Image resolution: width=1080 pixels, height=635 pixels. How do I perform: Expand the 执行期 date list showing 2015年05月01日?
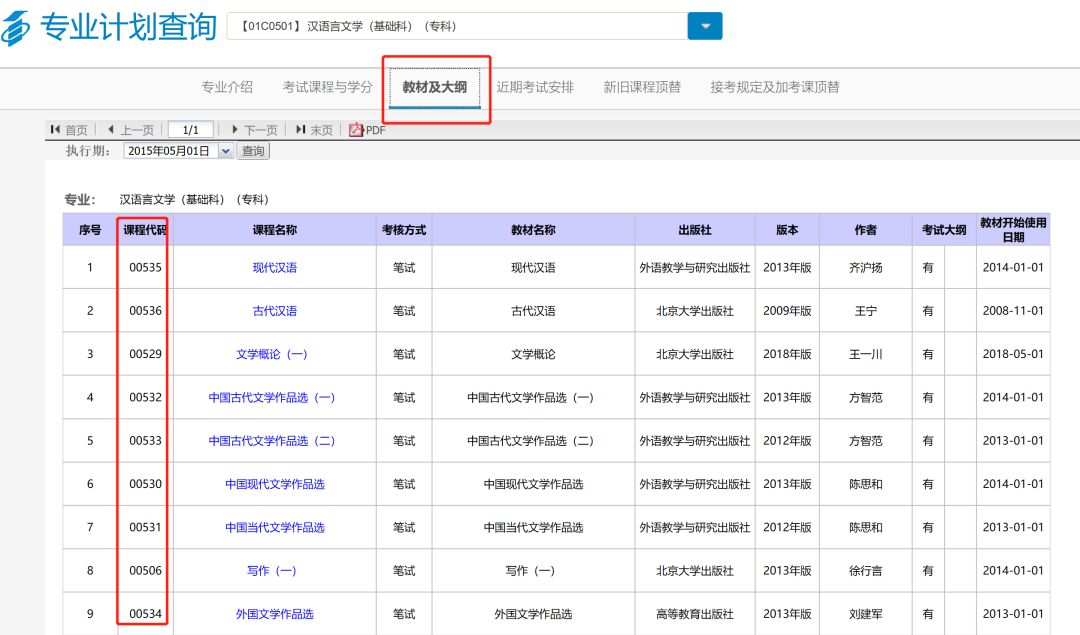[175, 151]
